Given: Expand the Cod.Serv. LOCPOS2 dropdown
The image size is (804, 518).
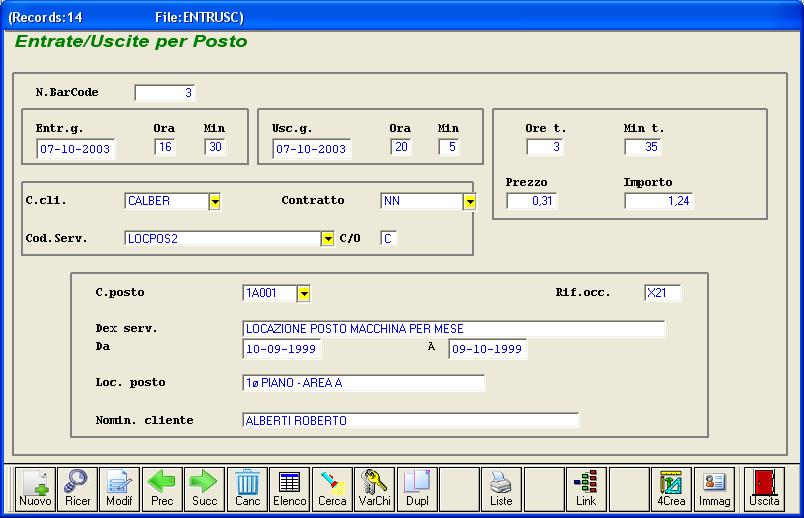Looking at the screenshot, I should click(x=327, y=239).
